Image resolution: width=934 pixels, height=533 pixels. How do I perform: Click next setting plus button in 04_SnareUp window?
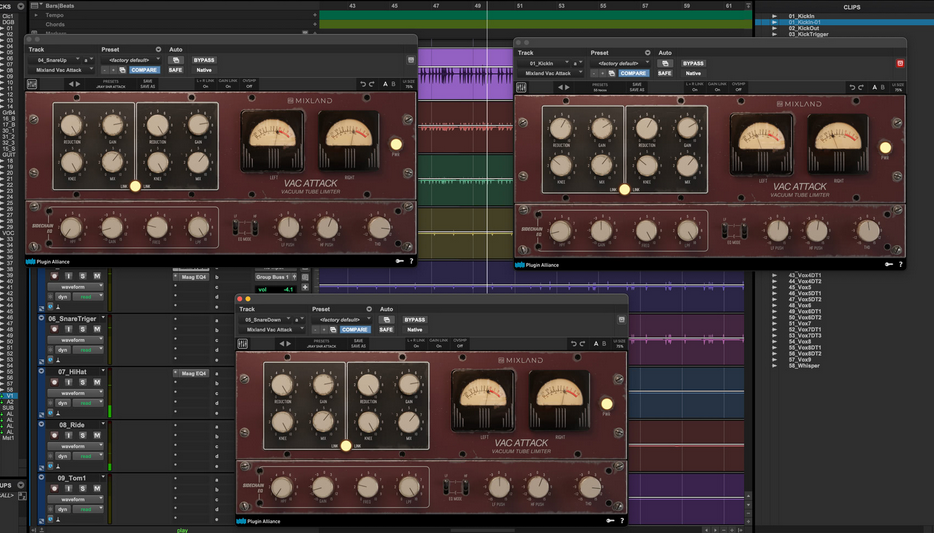pos(114,70)
